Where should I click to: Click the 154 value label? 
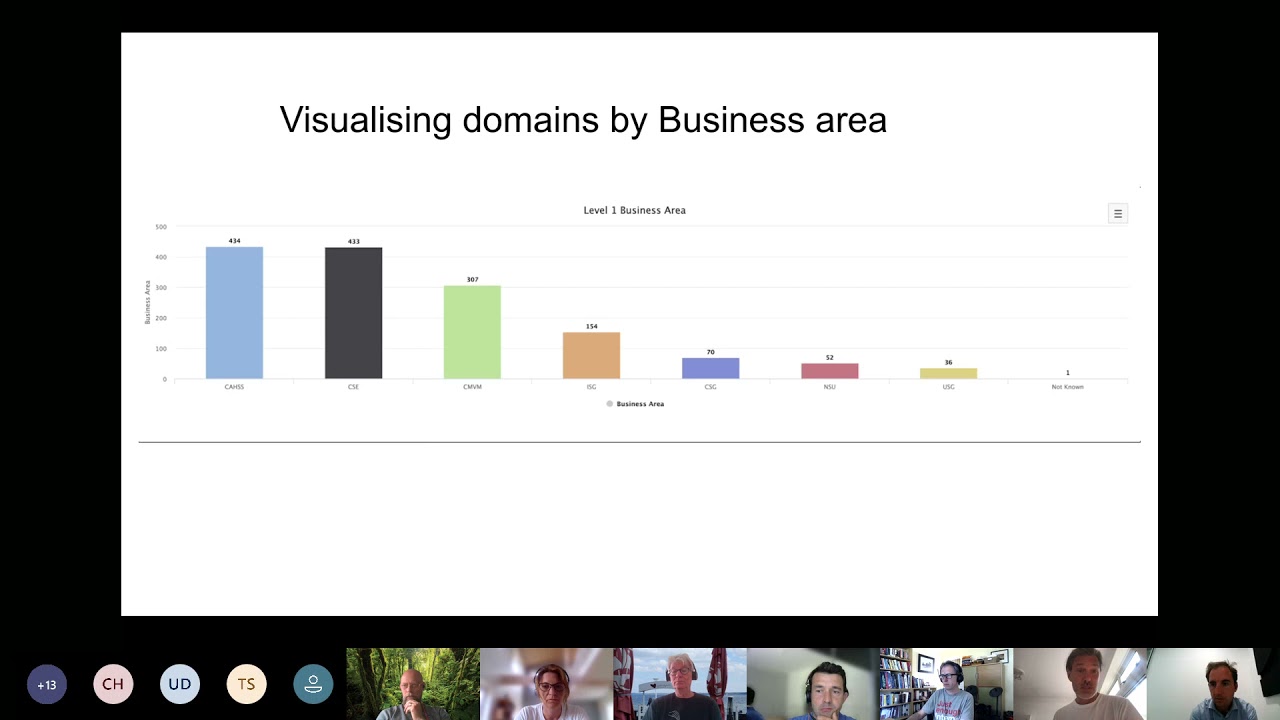pyautogui.click(x=591, y=326)
